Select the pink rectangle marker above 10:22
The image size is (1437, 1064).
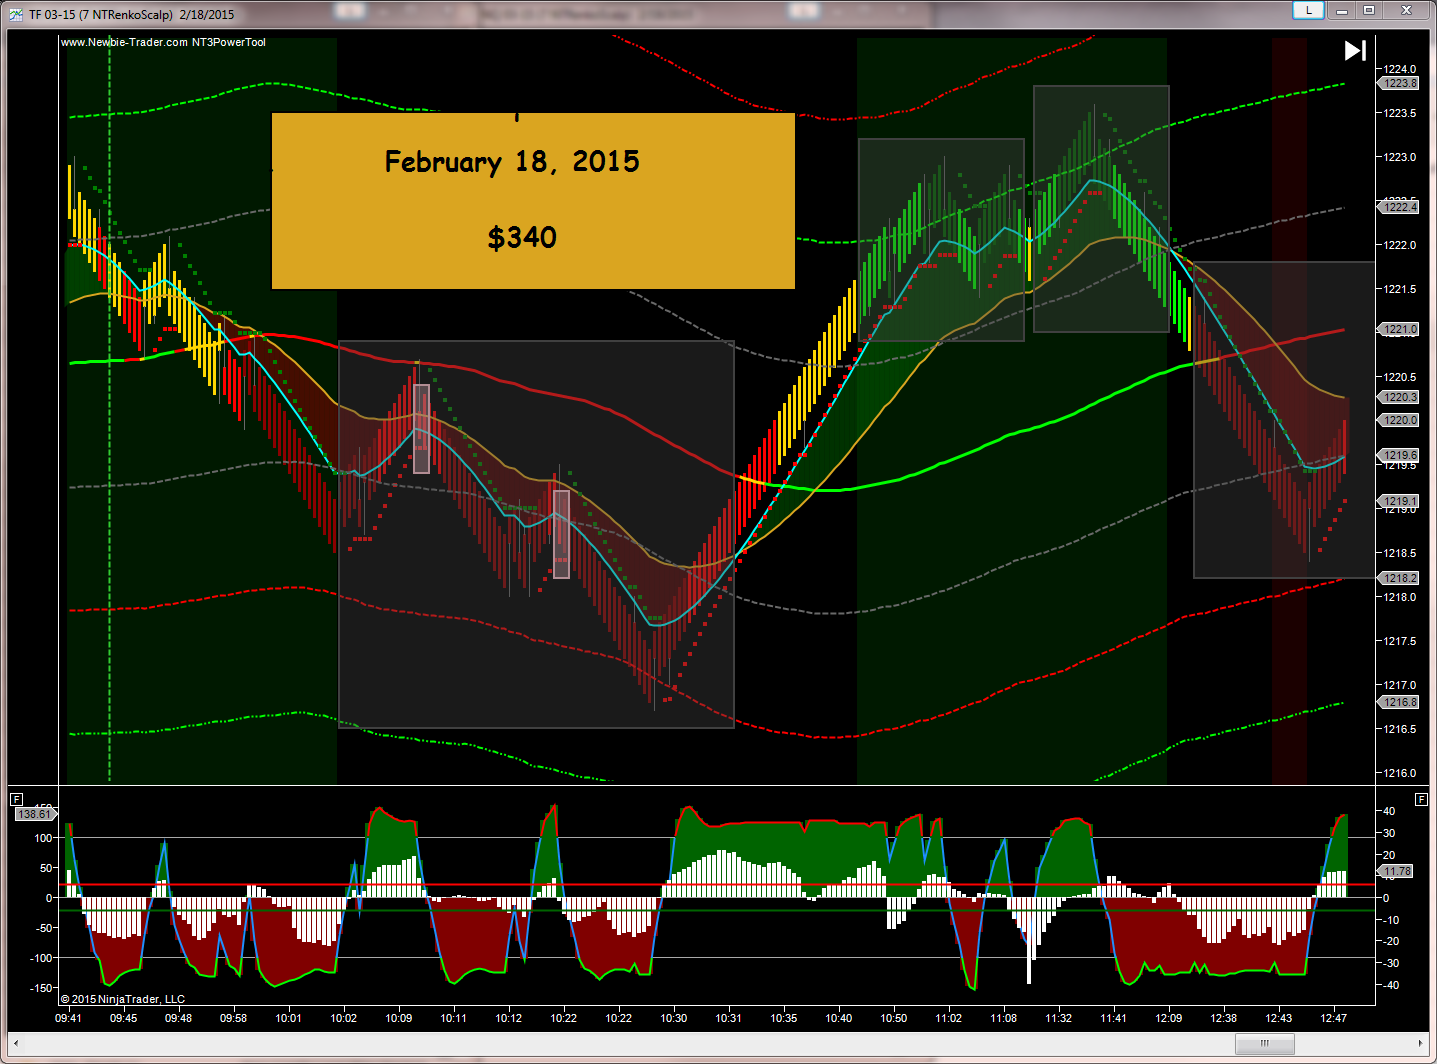pos(562,534)
